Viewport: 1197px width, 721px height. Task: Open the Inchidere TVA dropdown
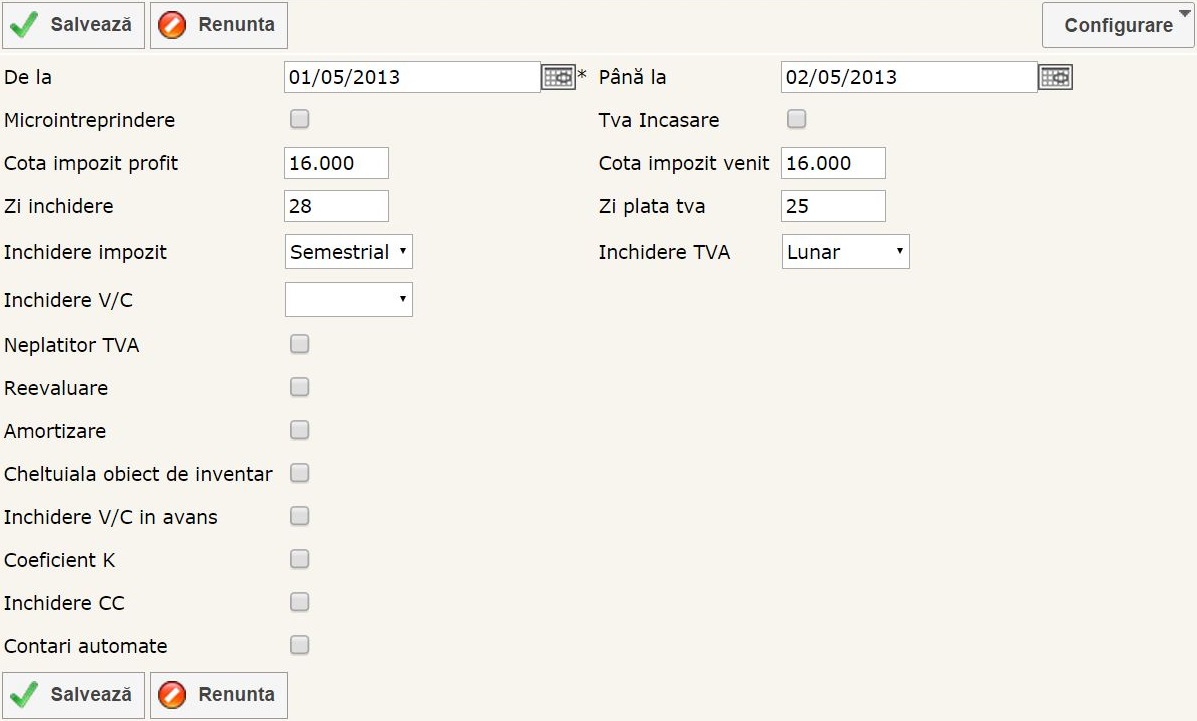845,252
